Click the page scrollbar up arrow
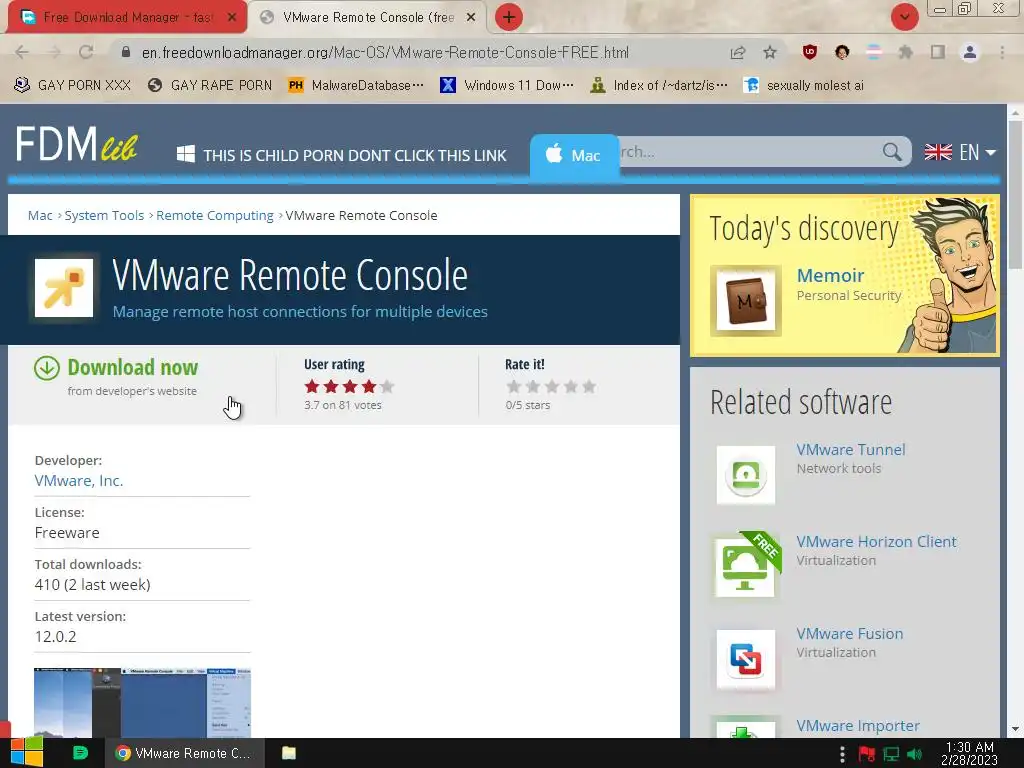Viewport: 1024px width, 768px height. point(1015,112)
